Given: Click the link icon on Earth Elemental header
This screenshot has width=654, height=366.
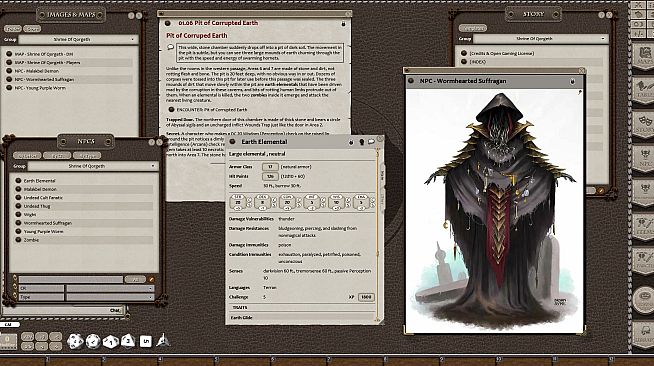Looking at the screenshot, I should click(233, 142).
